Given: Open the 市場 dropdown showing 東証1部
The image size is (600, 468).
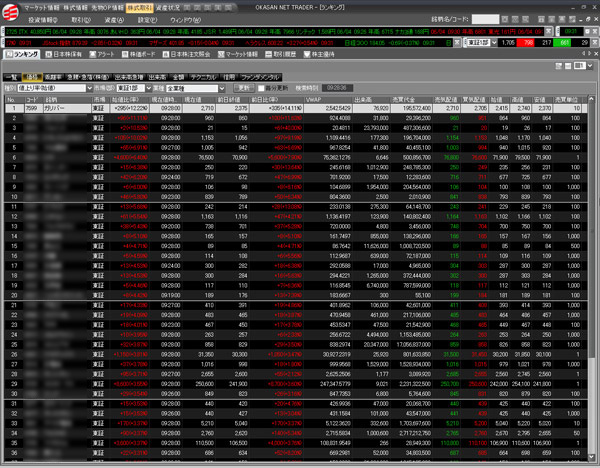Looking at the screenshot, I should coord(148,88).
